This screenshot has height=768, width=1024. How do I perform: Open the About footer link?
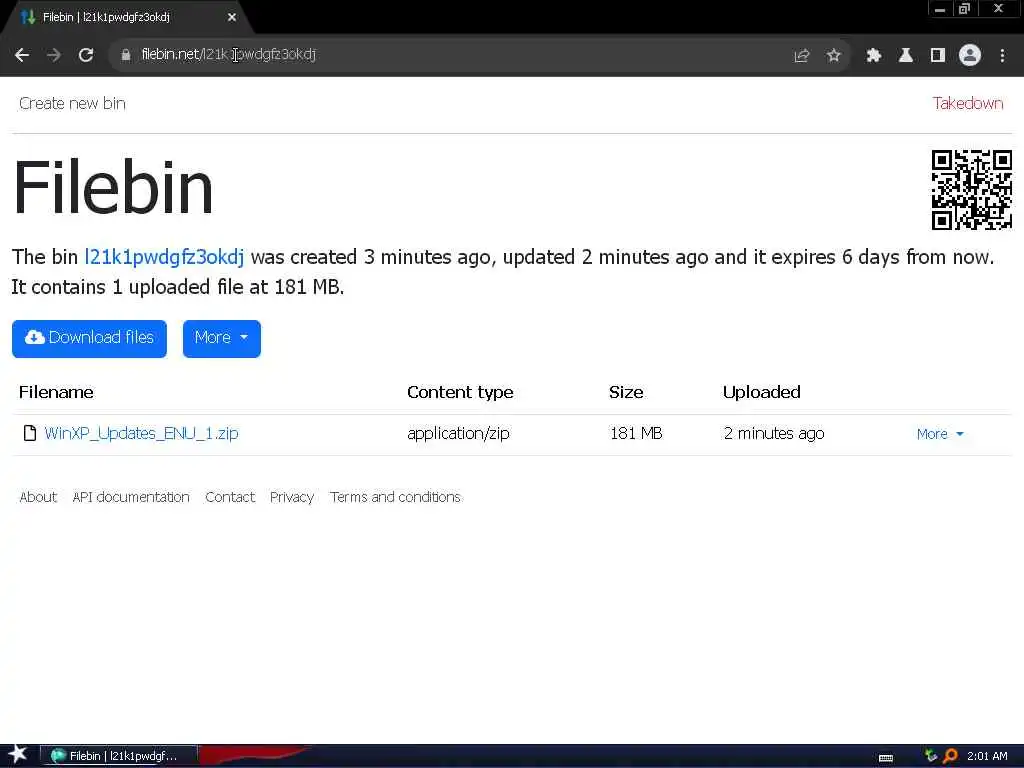pos(38,497)
